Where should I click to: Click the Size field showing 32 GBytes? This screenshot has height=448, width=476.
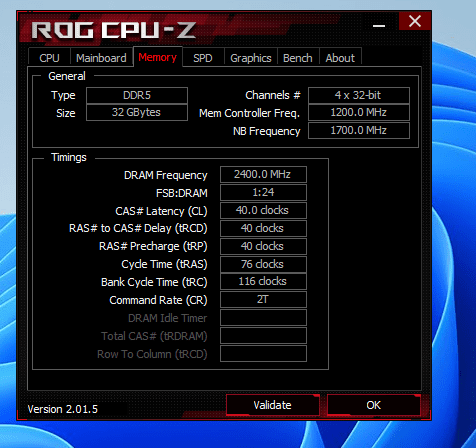click(137, 112)
